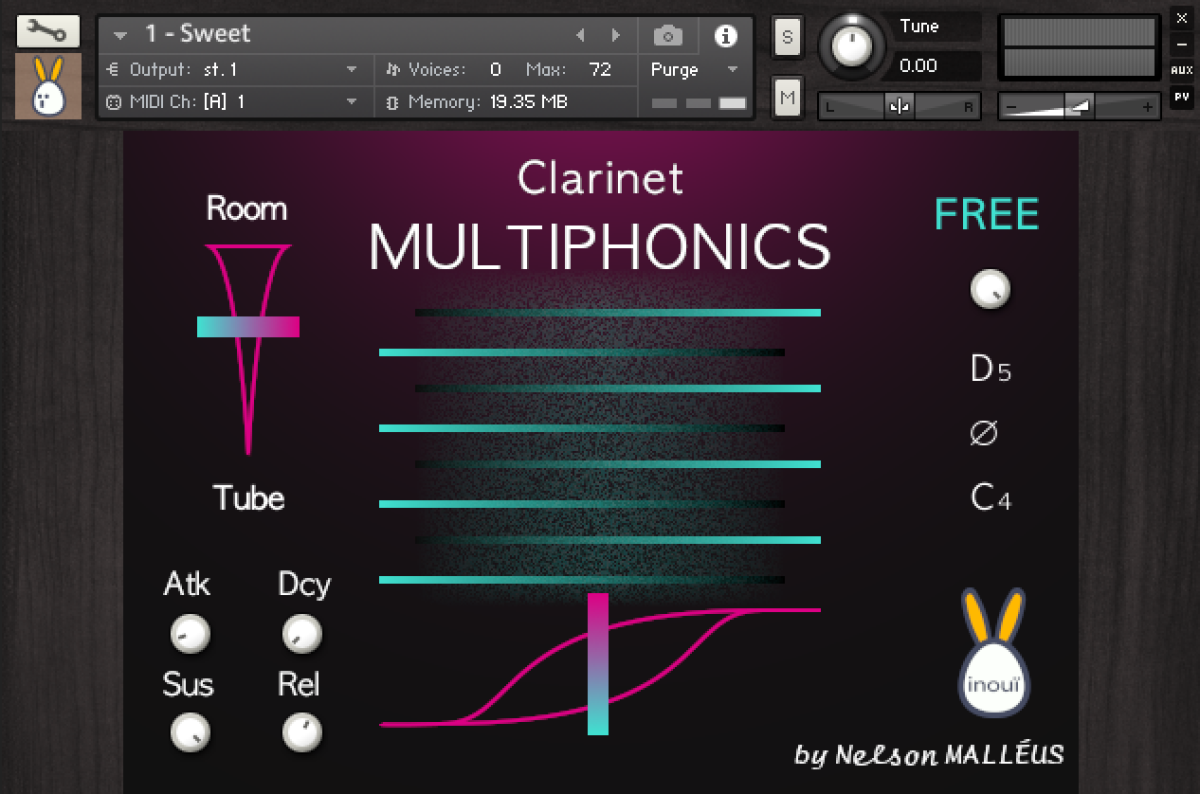Expand the Output st. 1 dropdown
The image size is (1200, 794).
coord(351,70)
